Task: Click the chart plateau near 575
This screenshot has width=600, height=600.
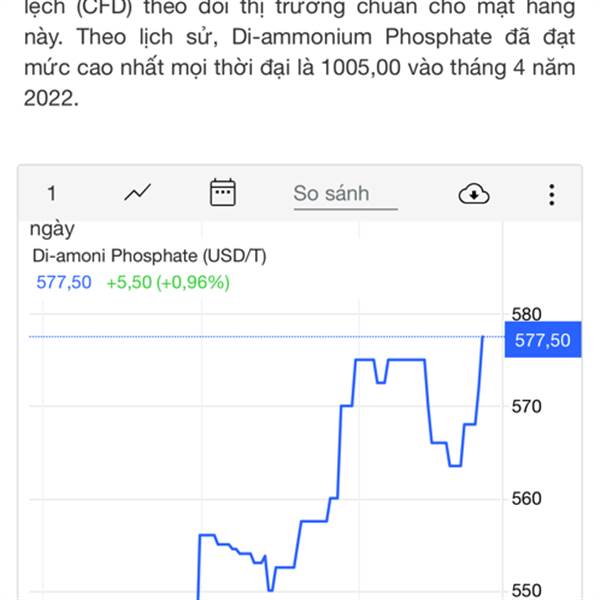Action: point(406,359)
